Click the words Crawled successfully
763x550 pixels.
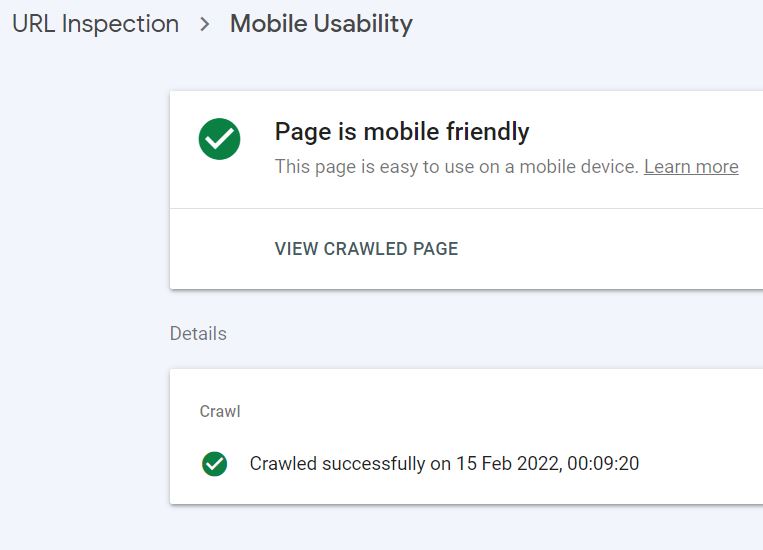(337, 464)
